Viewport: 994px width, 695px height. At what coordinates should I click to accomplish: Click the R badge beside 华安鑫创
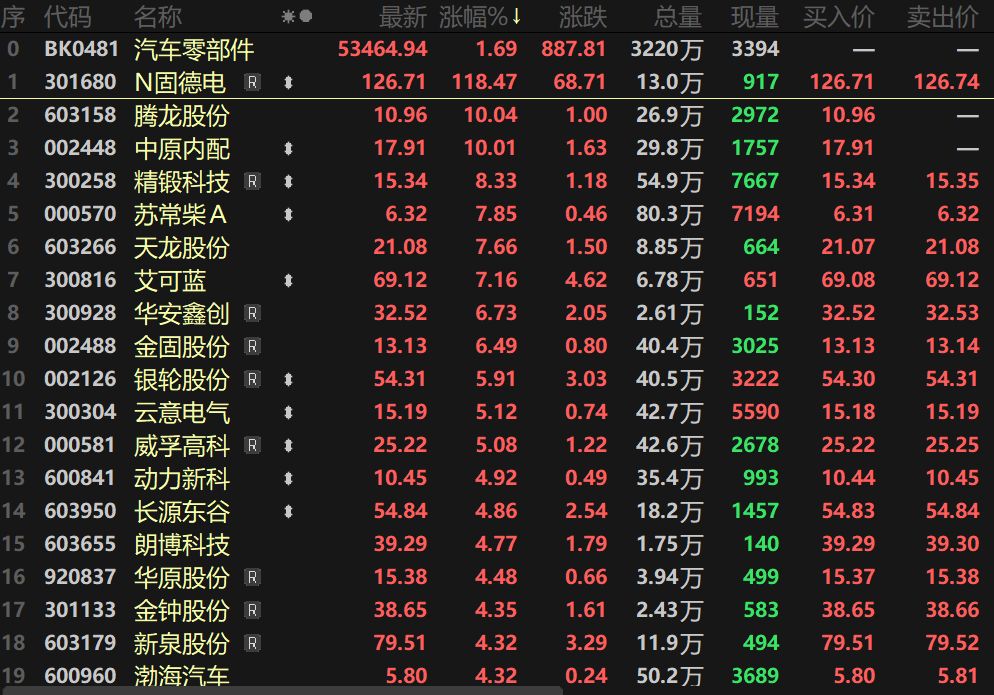point(252,313)
